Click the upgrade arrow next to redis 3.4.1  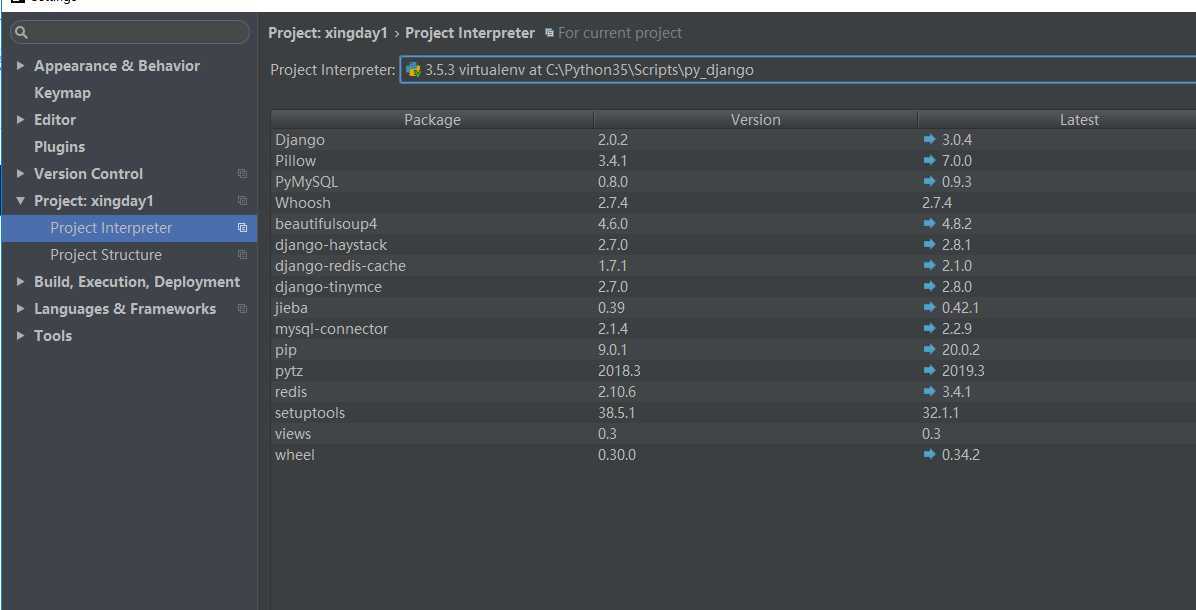coord(929,391)
